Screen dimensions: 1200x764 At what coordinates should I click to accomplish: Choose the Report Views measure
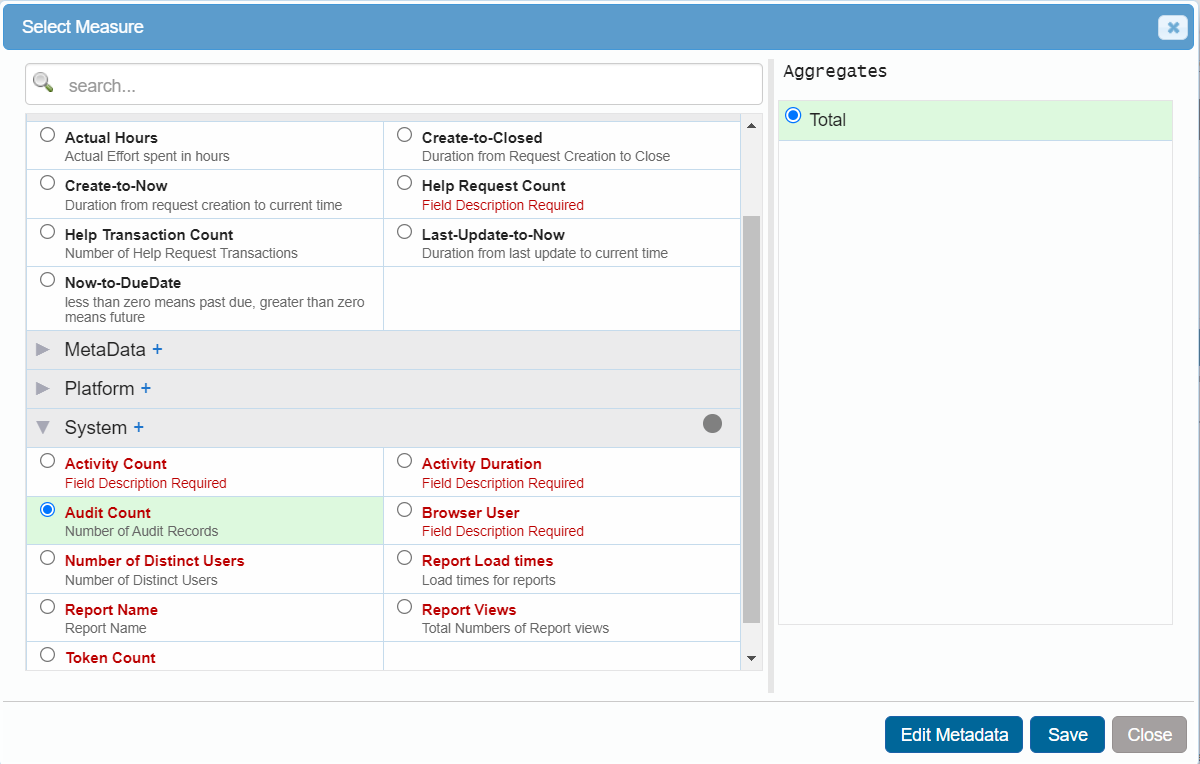[x=404, y=607]
